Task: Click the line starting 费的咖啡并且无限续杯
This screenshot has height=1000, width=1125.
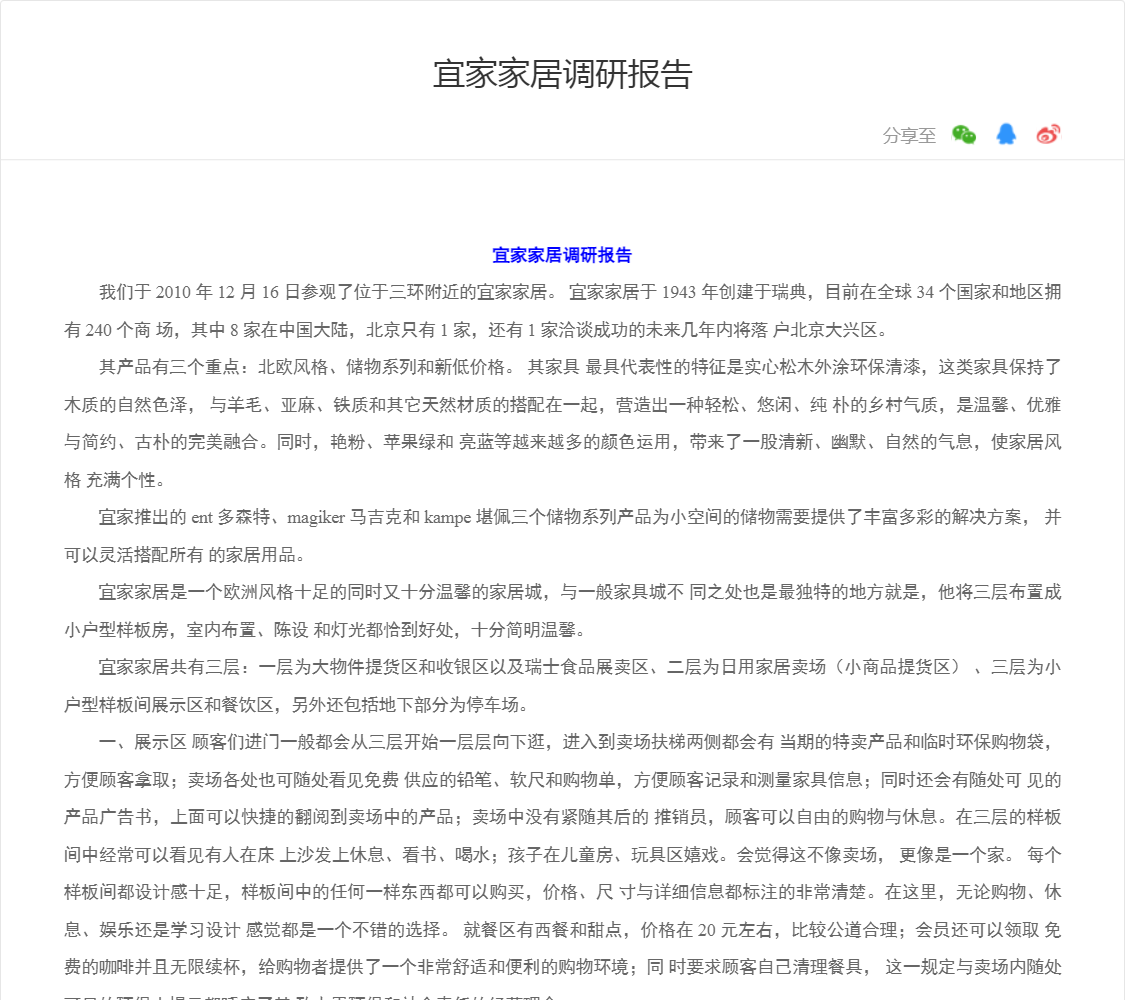Action: click(x=562, y=967)
